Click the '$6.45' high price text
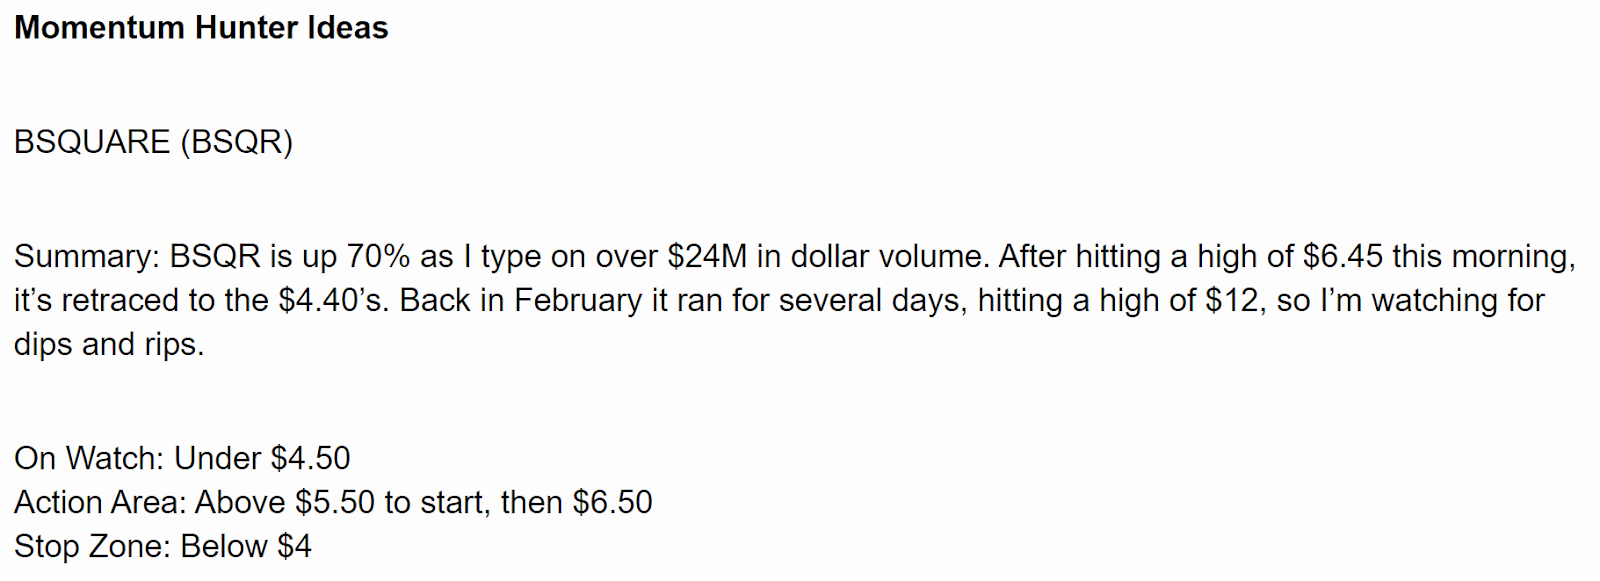This screenshot has width=1600, height=581. coord(1343,257)
